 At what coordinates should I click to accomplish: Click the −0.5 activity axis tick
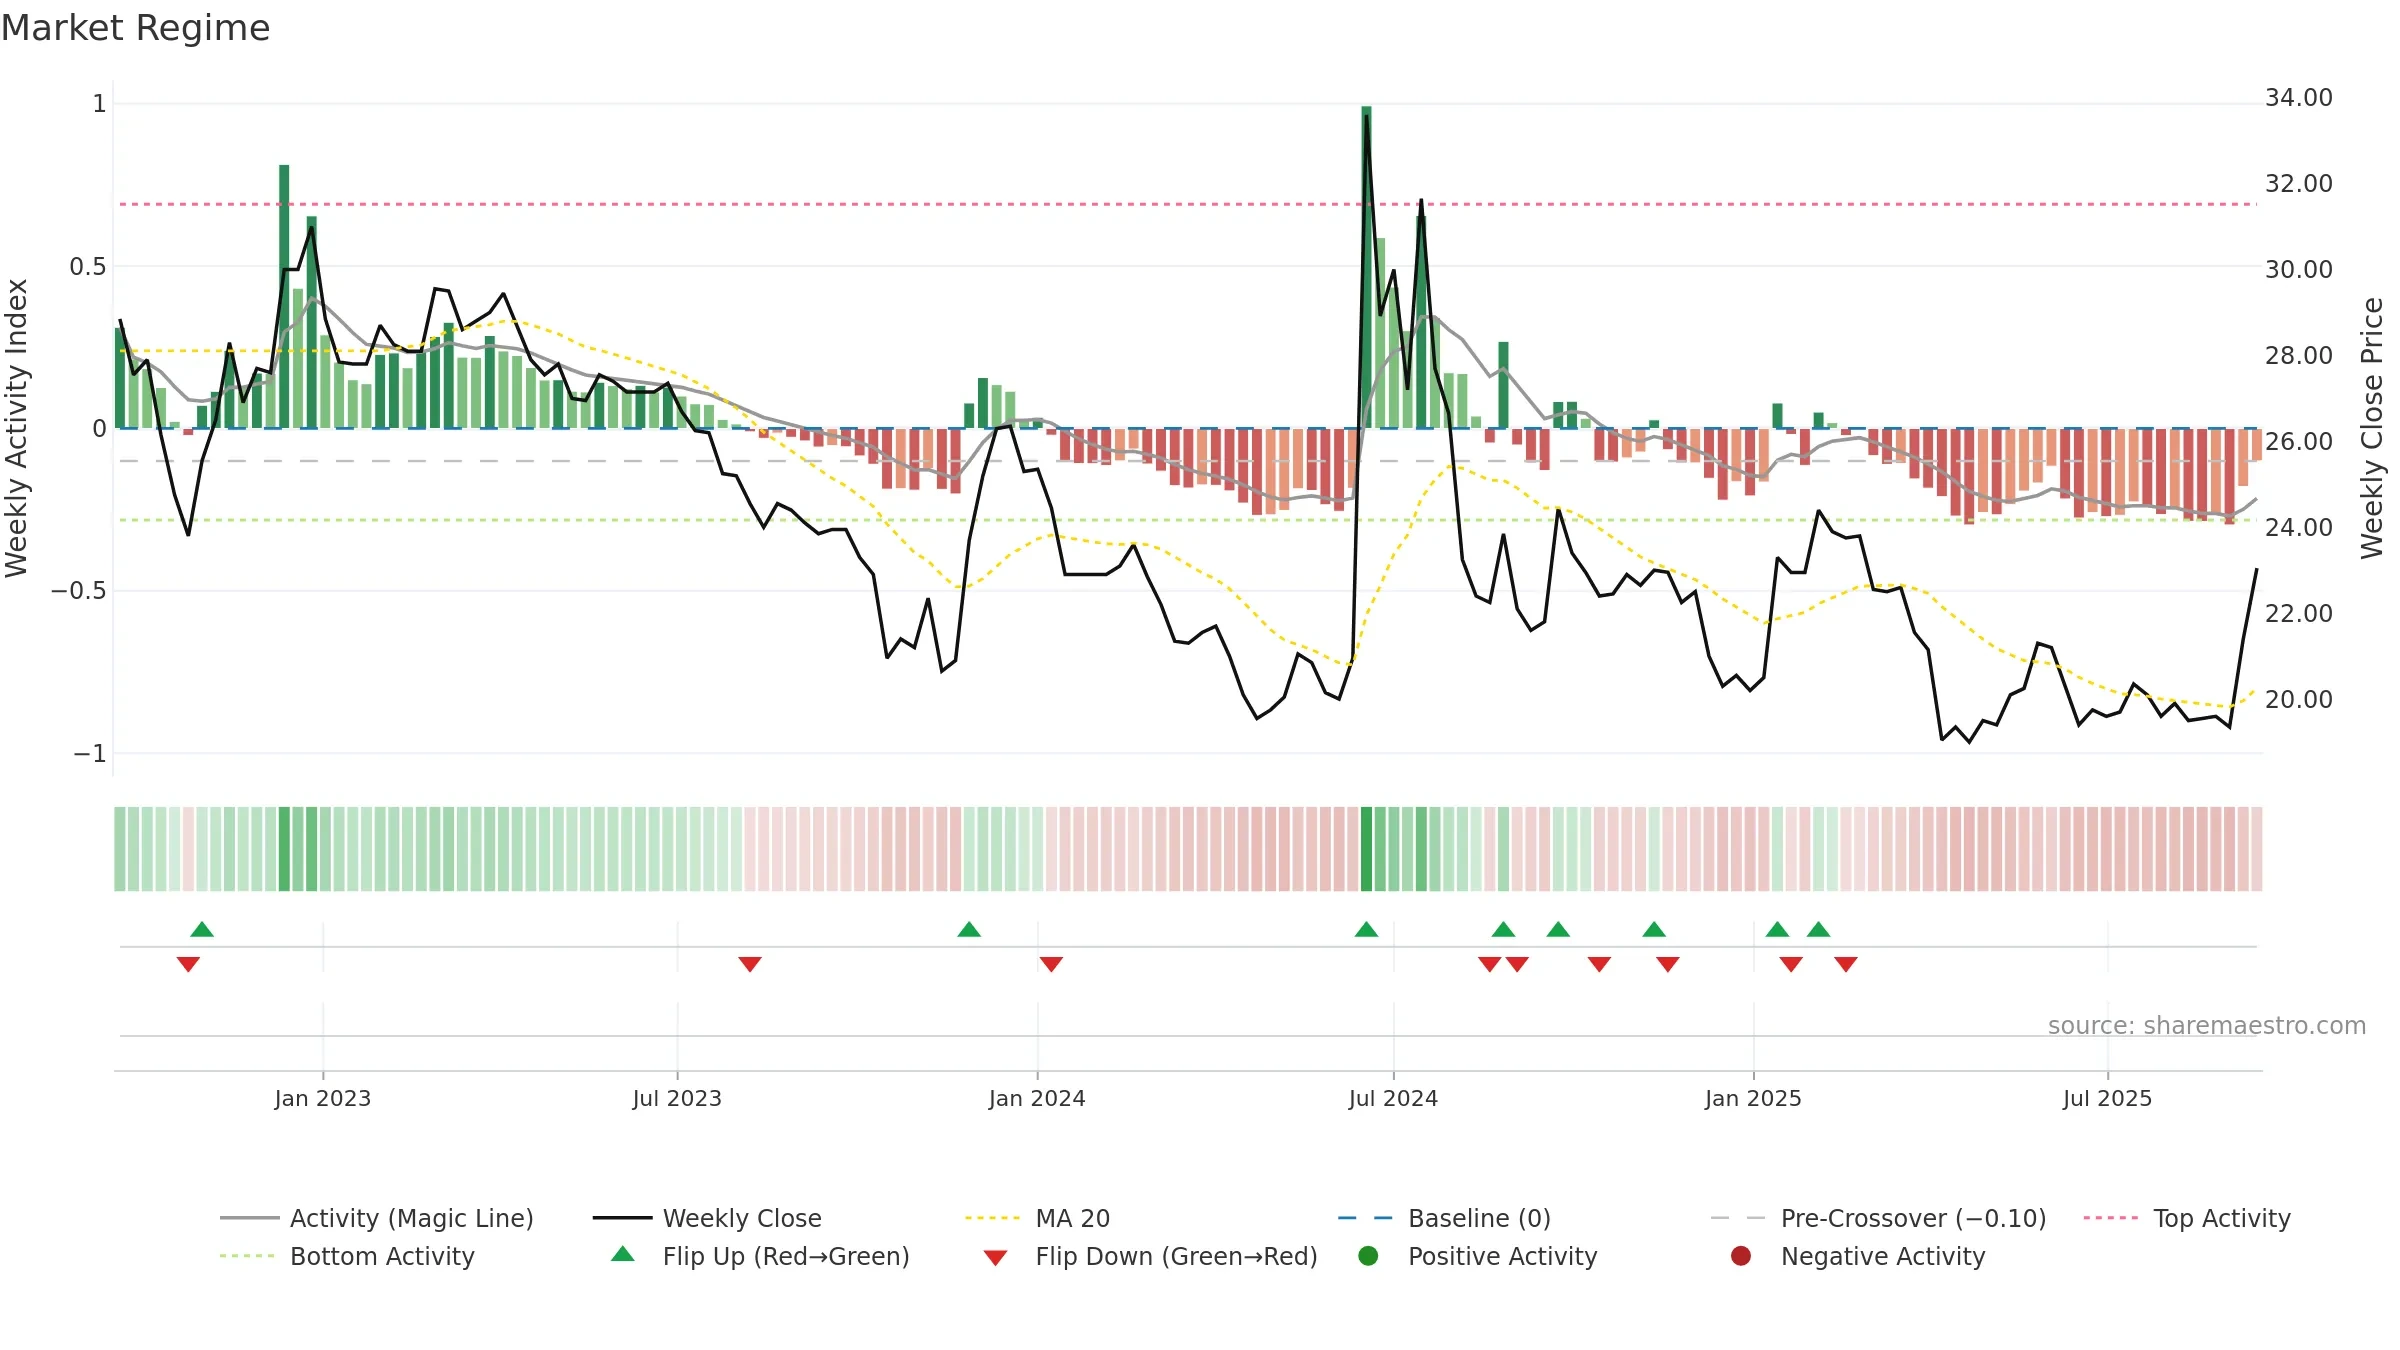[78, 591]
